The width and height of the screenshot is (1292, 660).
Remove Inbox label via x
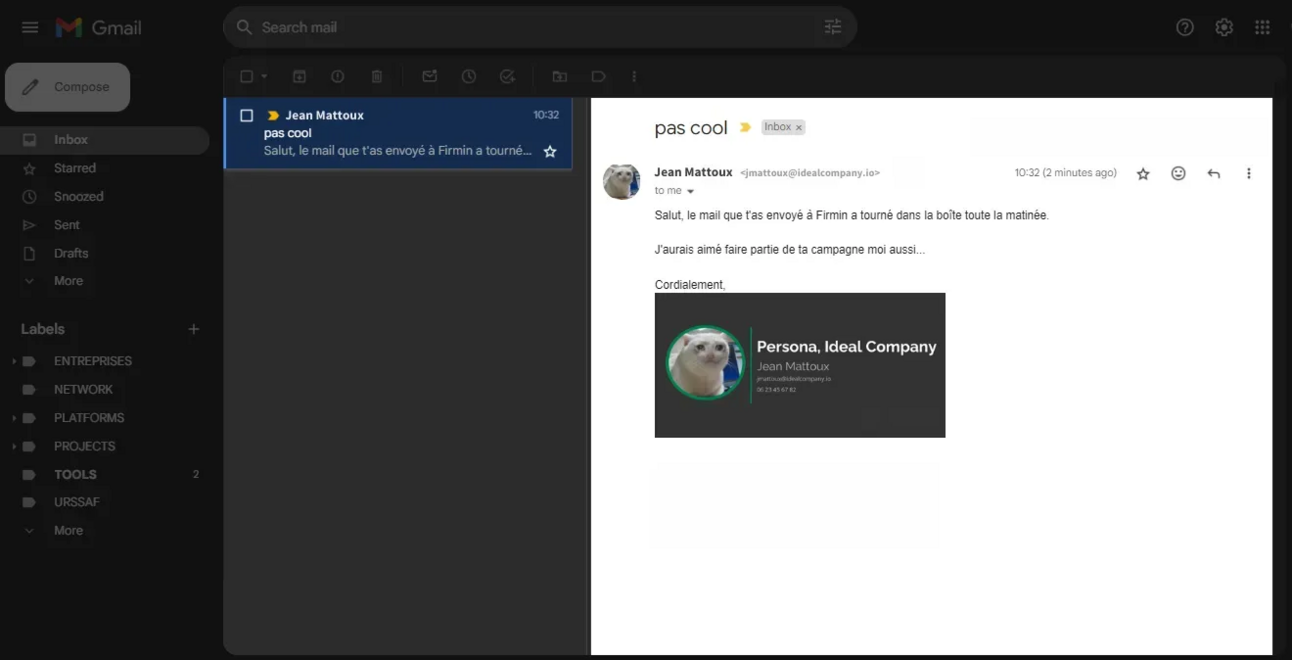(799, 127)
